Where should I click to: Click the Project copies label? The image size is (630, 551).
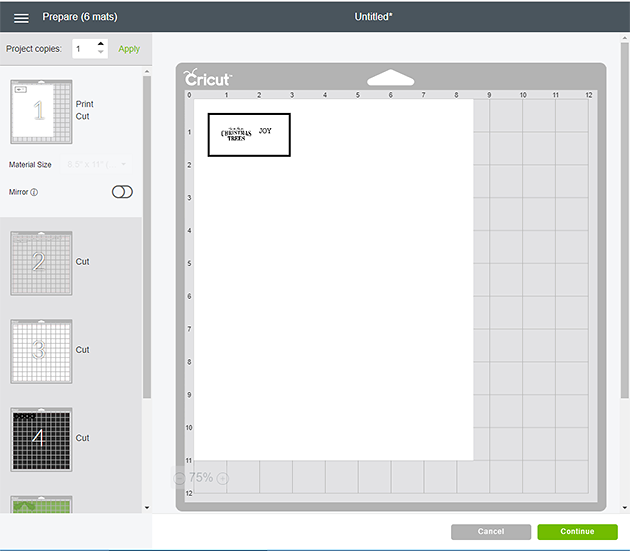click(34, 49)
